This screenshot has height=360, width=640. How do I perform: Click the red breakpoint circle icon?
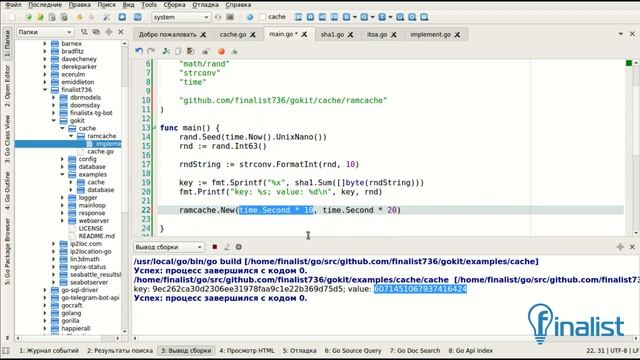coord(221,51)
